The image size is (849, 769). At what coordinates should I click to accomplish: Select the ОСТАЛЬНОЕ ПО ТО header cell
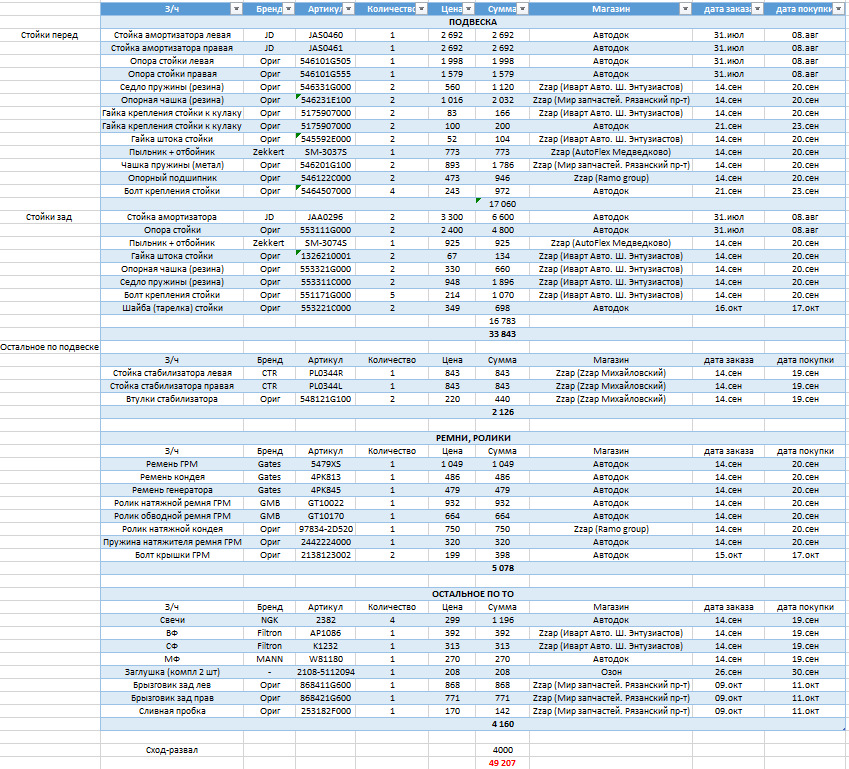473,594
